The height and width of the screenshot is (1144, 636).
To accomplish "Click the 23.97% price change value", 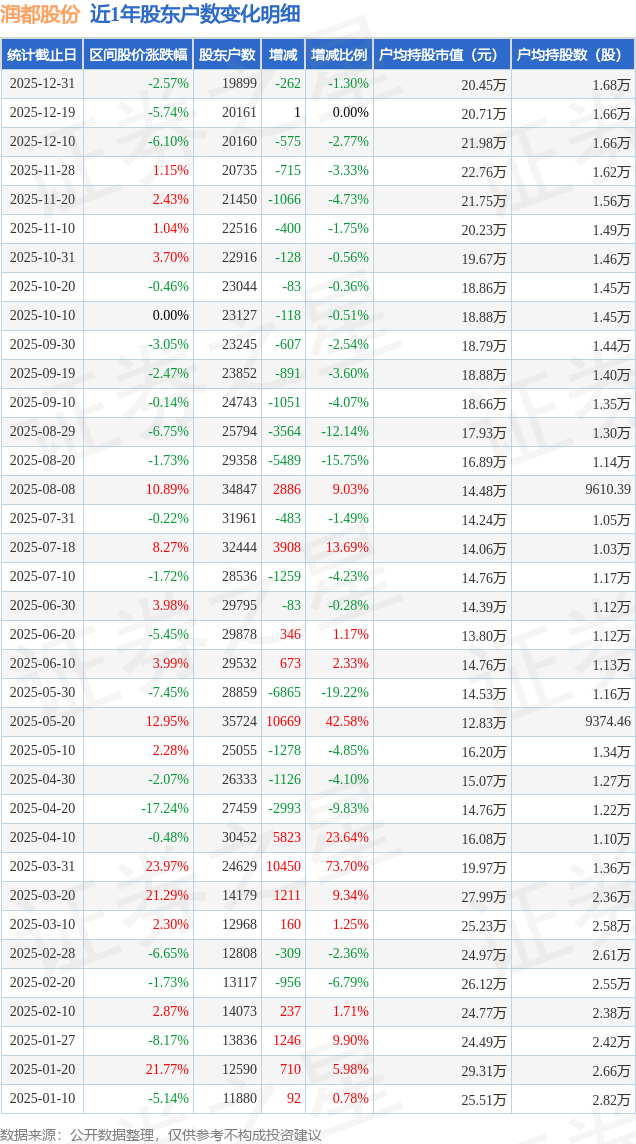I will (167, 866).
